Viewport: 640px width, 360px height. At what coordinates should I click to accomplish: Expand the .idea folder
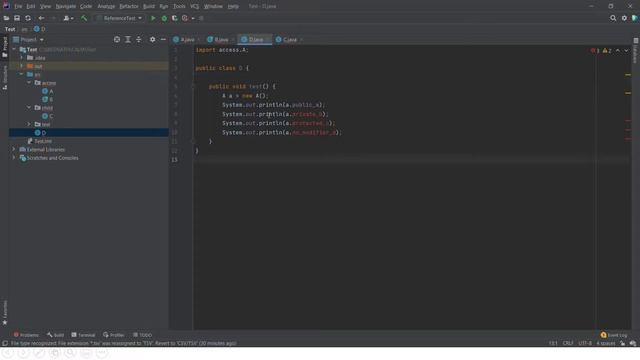coord(22,58)
